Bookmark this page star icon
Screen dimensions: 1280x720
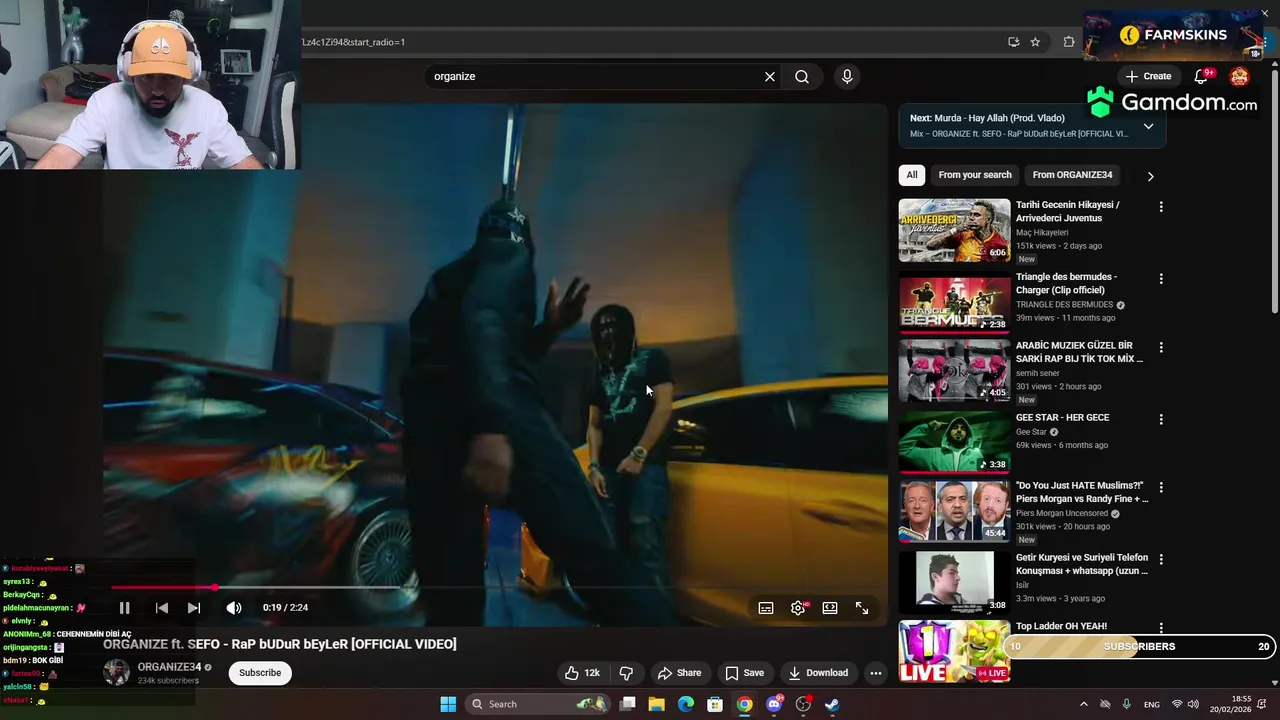click(x=1035, y=42)
